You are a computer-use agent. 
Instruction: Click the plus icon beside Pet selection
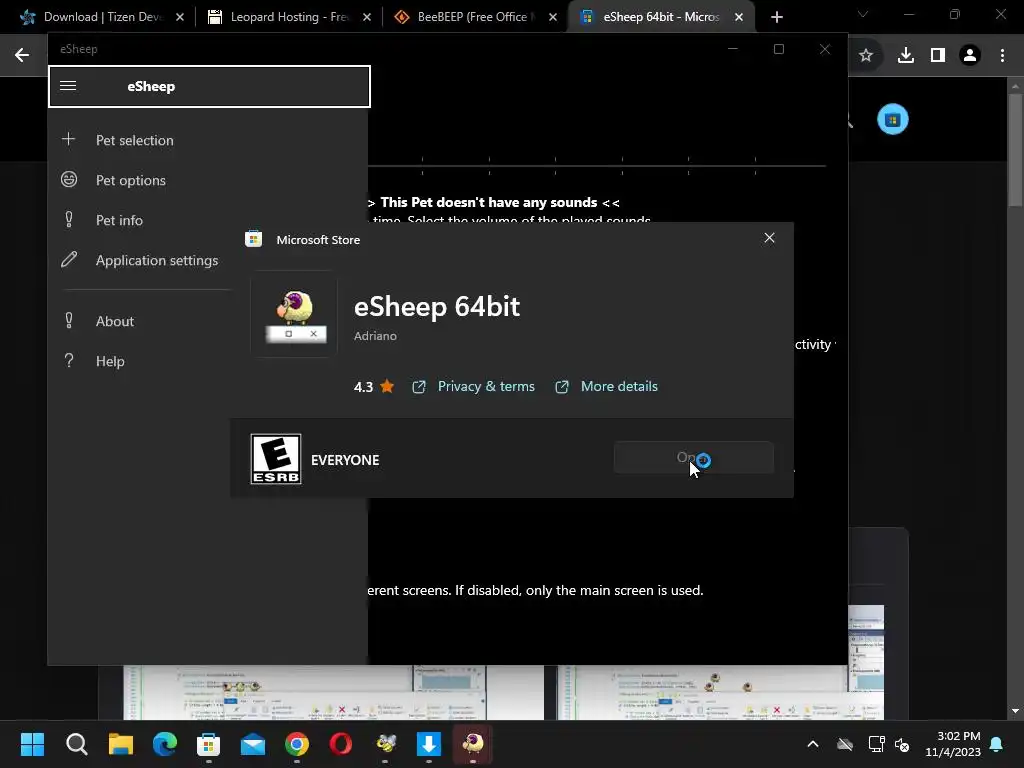click(x=69, y=139)
